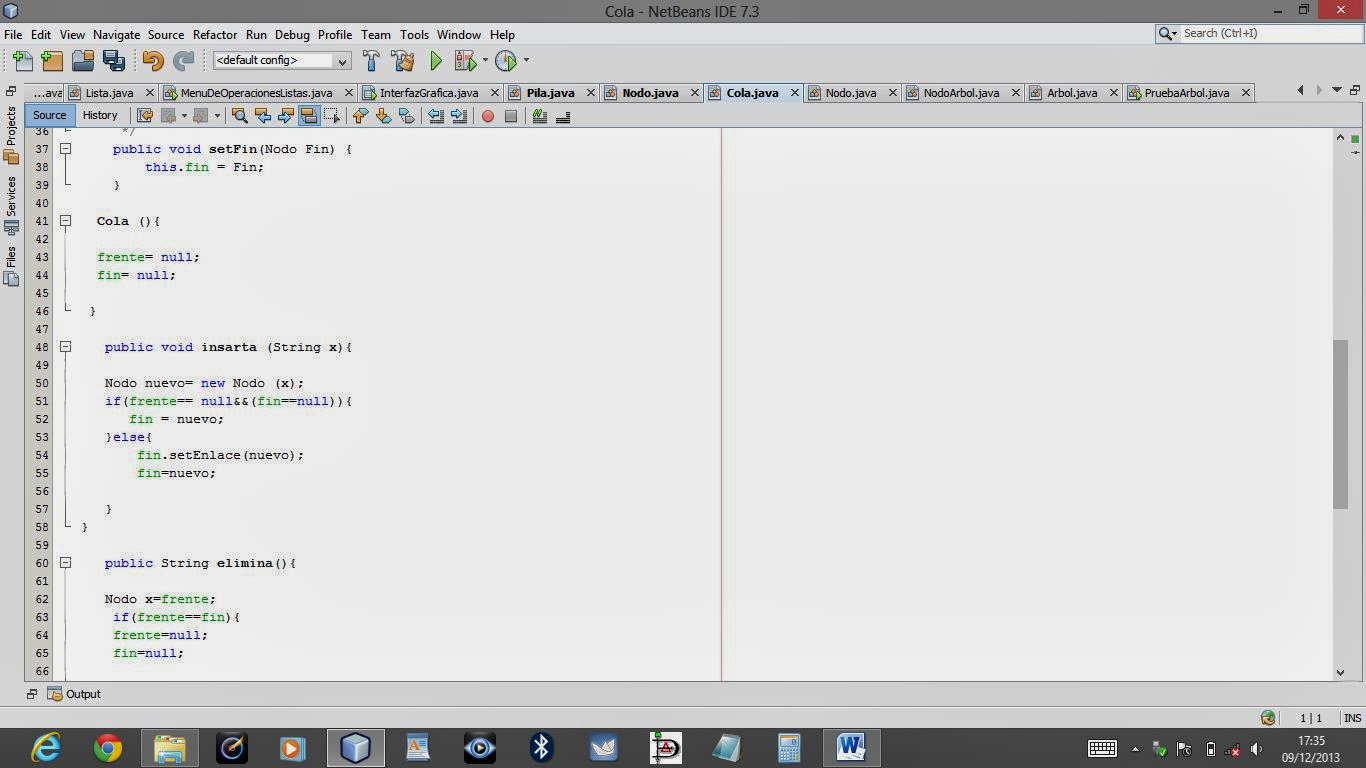1366x768 pixels.
Task: Close the Pila.java tab
Action: [x=590, y=93]
